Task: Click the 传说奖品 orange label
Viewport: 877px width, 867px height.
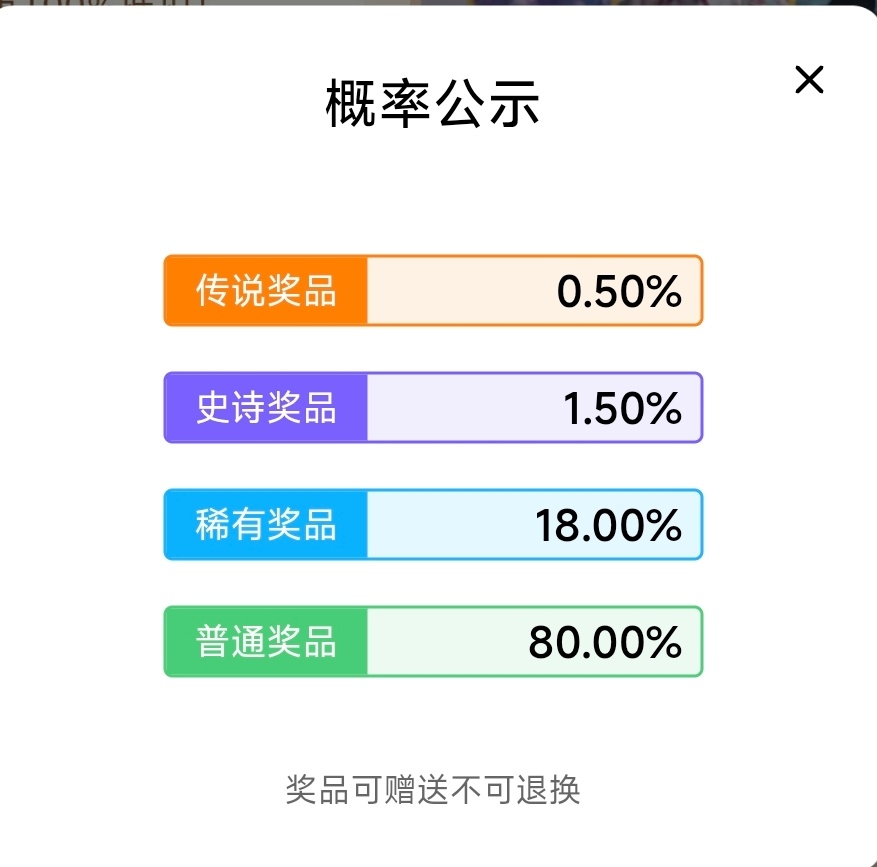Action: (266, 290)
